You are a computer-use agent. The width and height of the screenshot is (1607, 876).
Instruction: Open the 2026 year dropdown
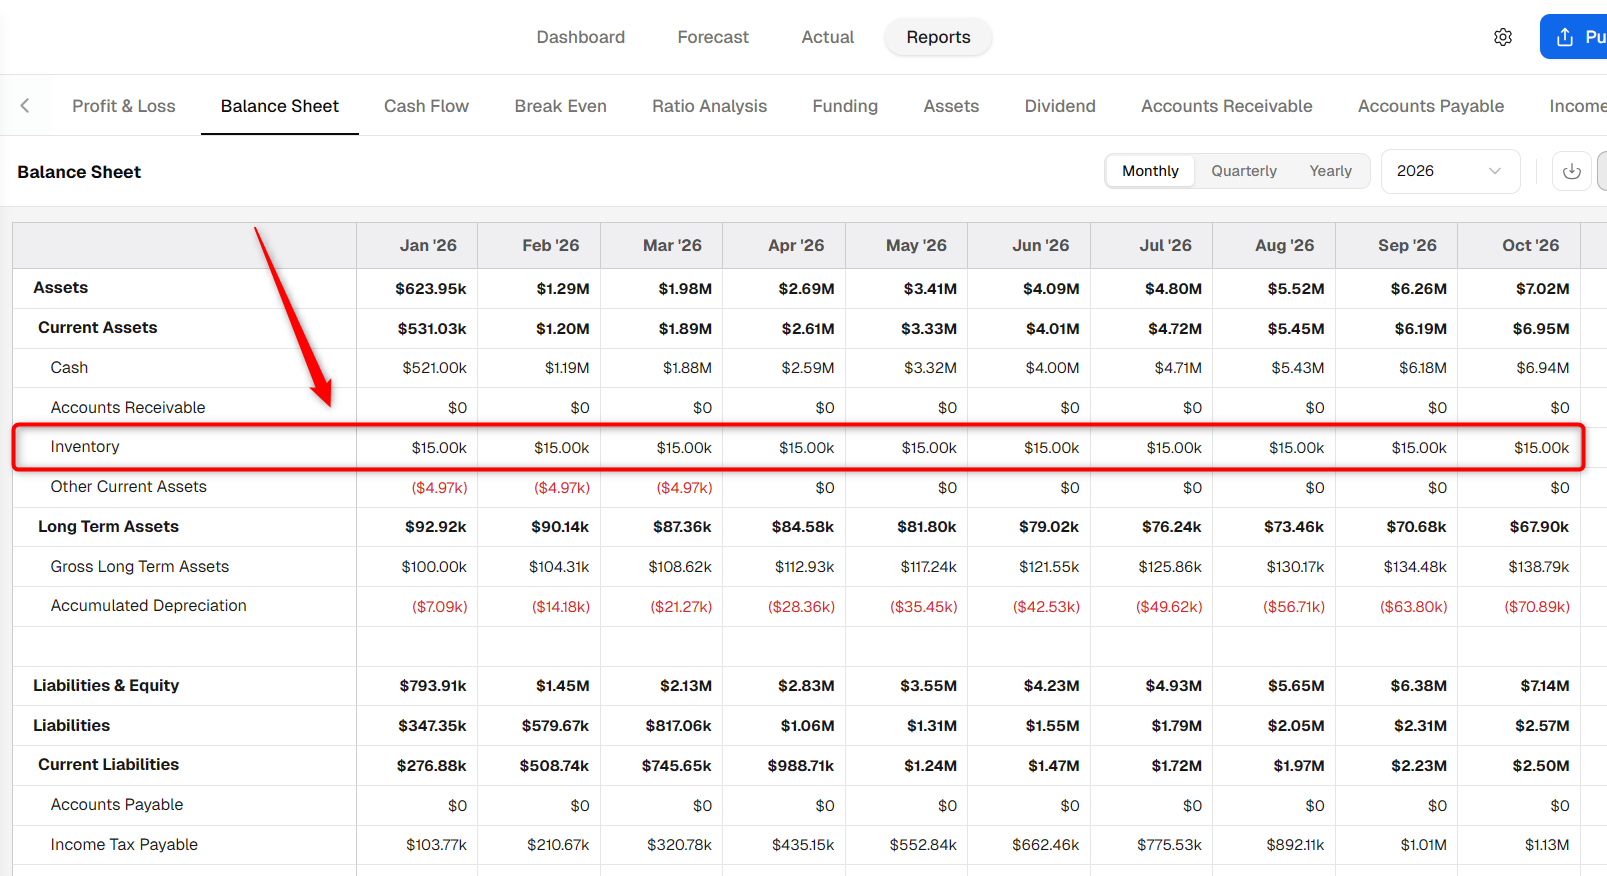point(1450,171)
